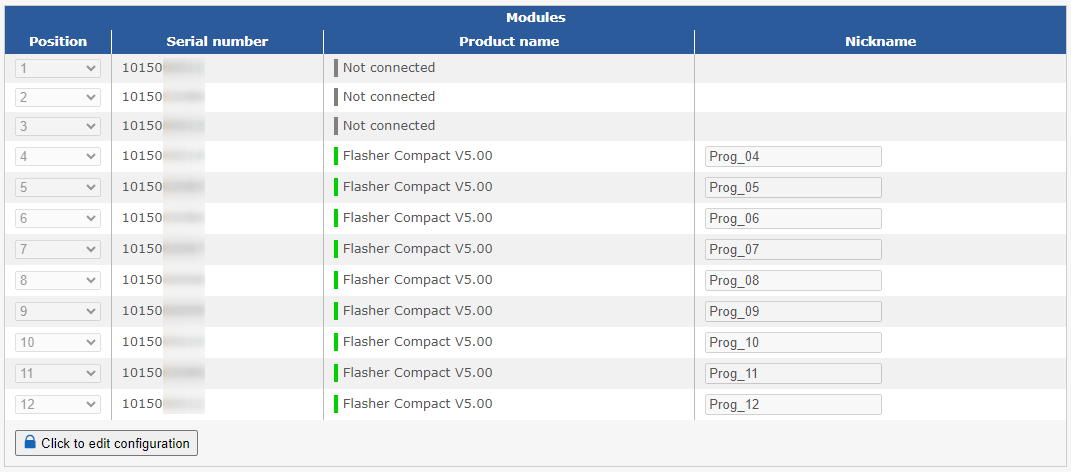Click the Nickname column header

pos(880,42)
